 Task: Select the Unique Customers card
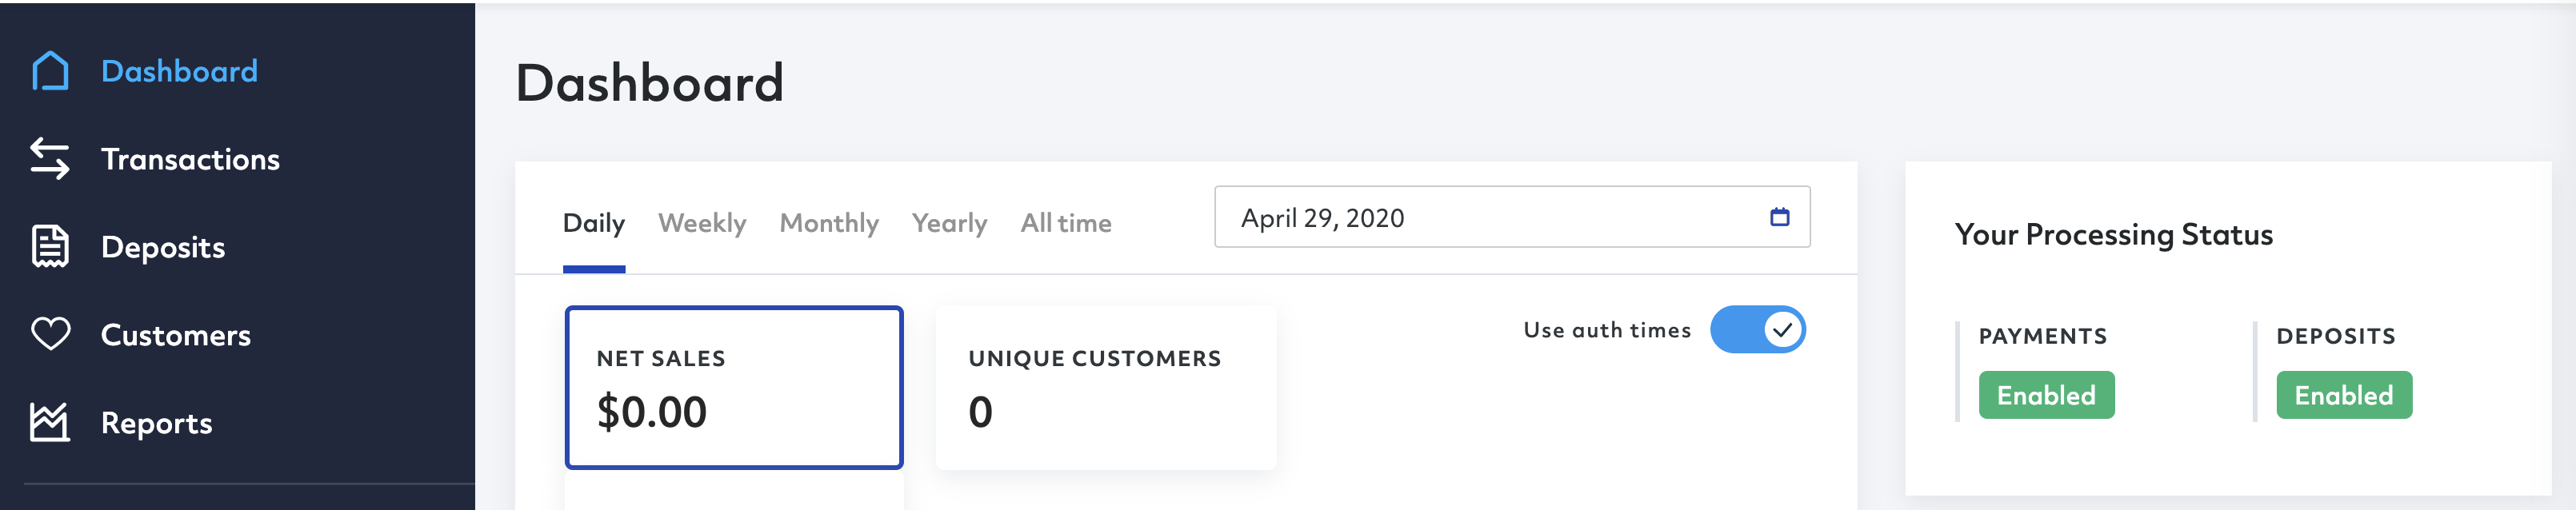[1106, 388]
